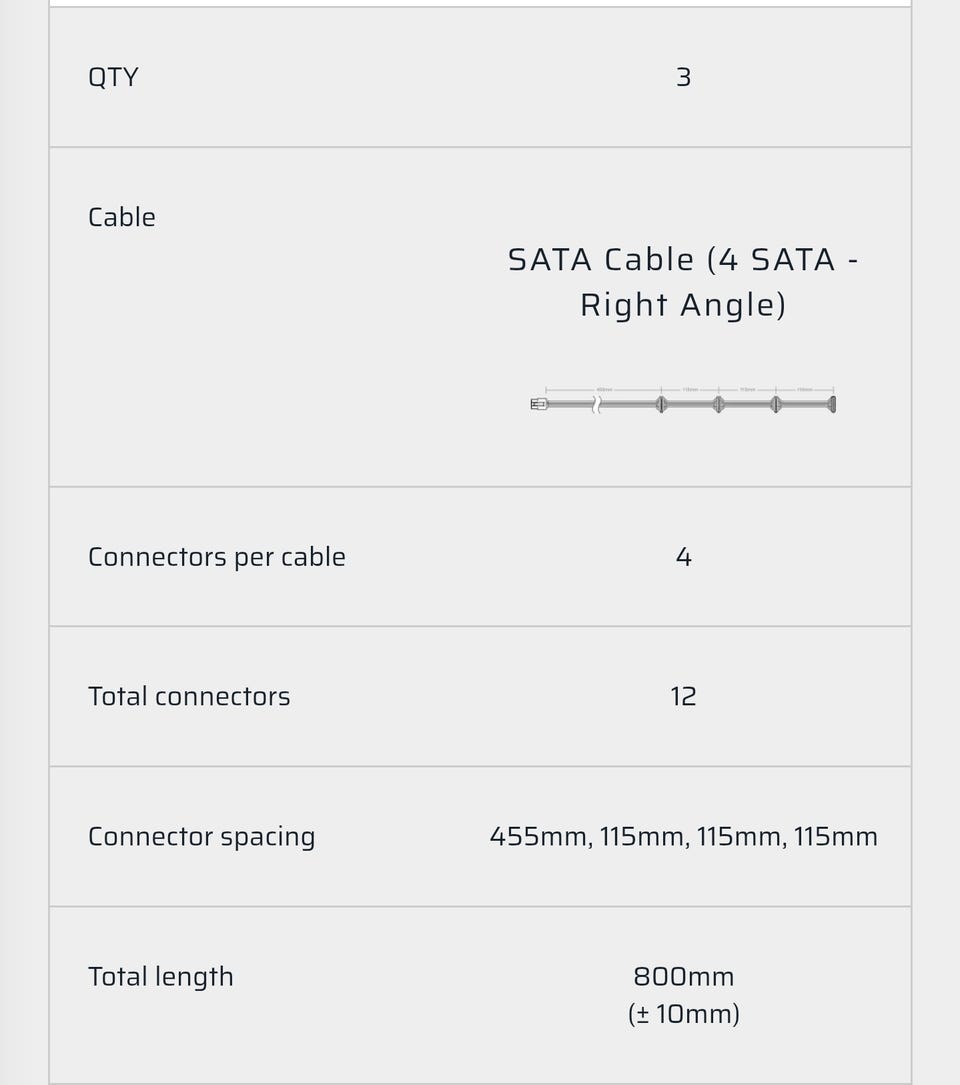Click the second SATA connector on diagram
This screenshot has height=1085, width=960.
coord(718,404)
